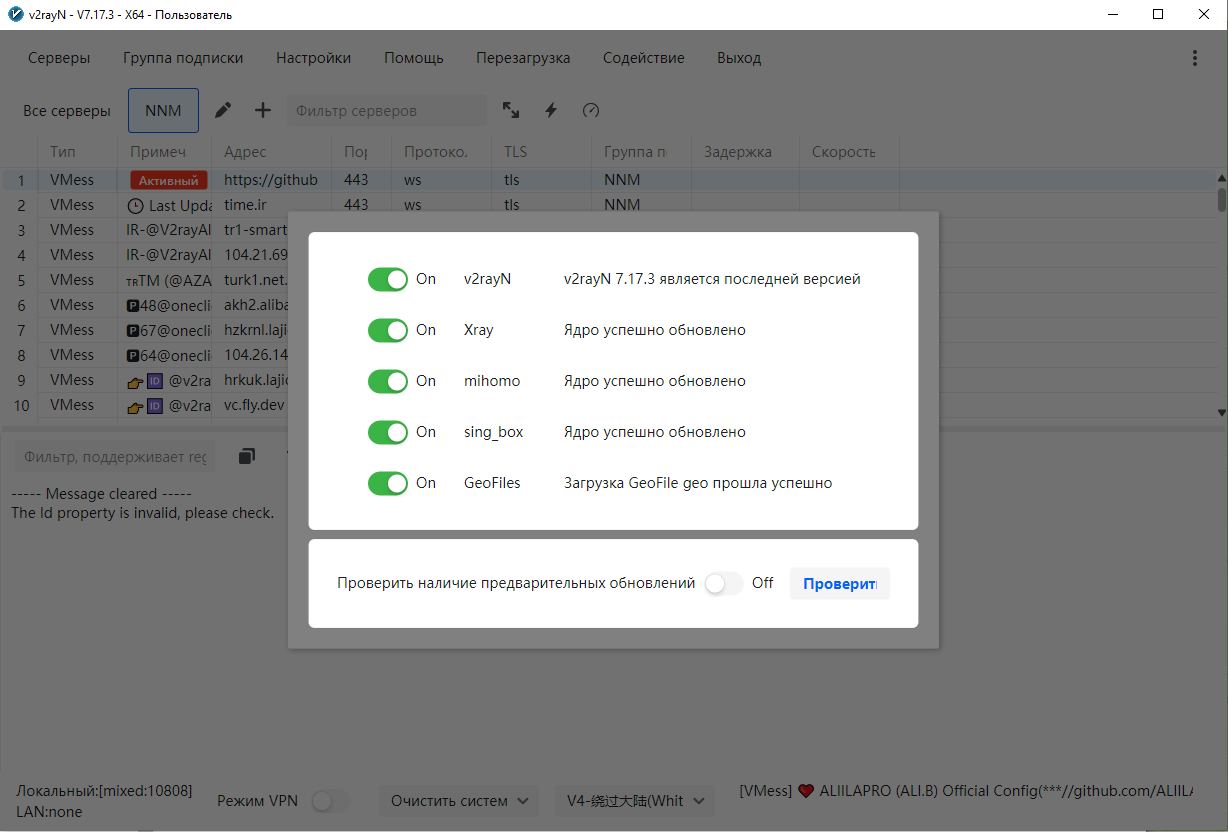The width and height of the screenshot is (1228, 832).
Task: Click the lightning bolt test icon
Action: [x=551, y=110]
